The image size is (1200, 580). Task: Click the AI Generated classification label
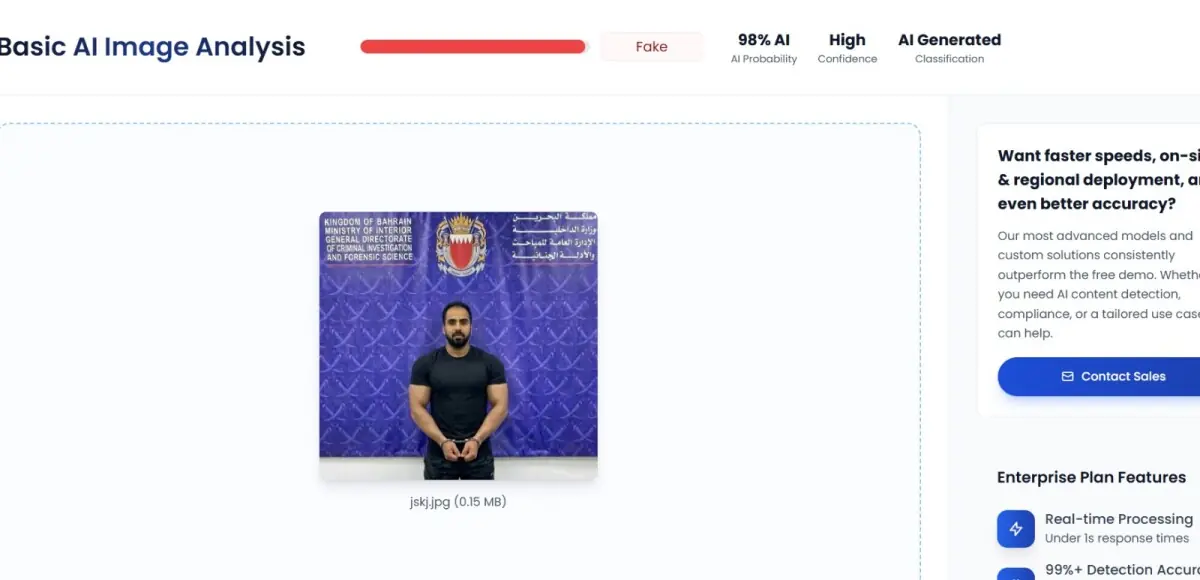[x=949, y=40]
